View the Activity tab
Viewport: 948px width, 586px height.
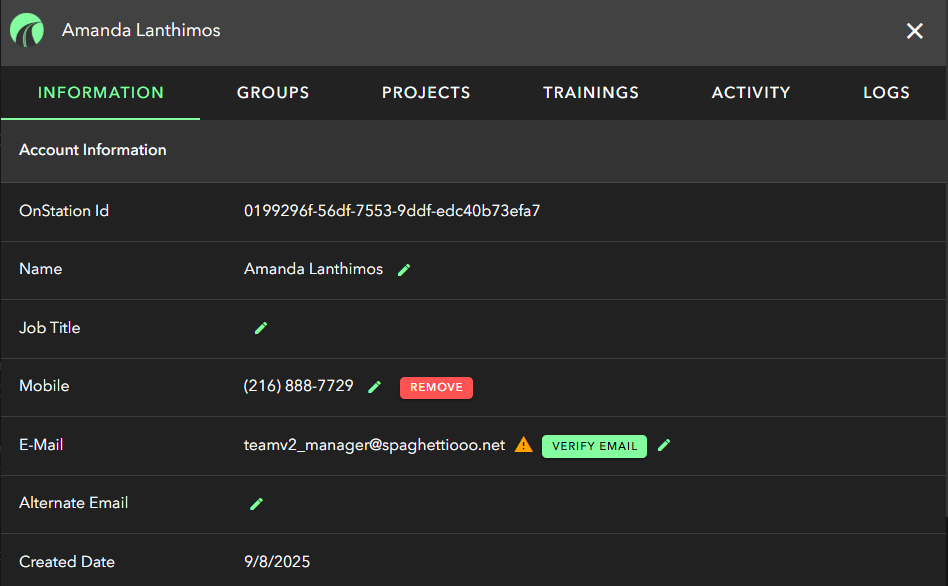tap(751, 93)
